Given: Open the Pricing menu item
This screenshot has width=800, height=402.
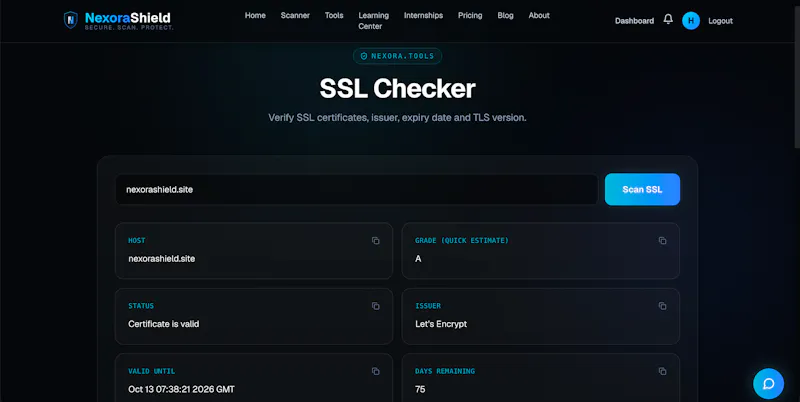Looking at the screenshot, I should click(470, 15).
